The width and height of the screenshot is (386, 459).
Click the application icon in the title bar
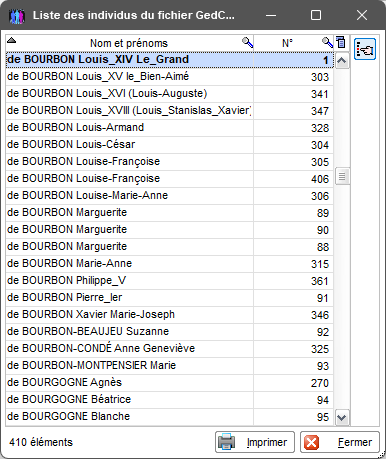click(x=17, y=16)
